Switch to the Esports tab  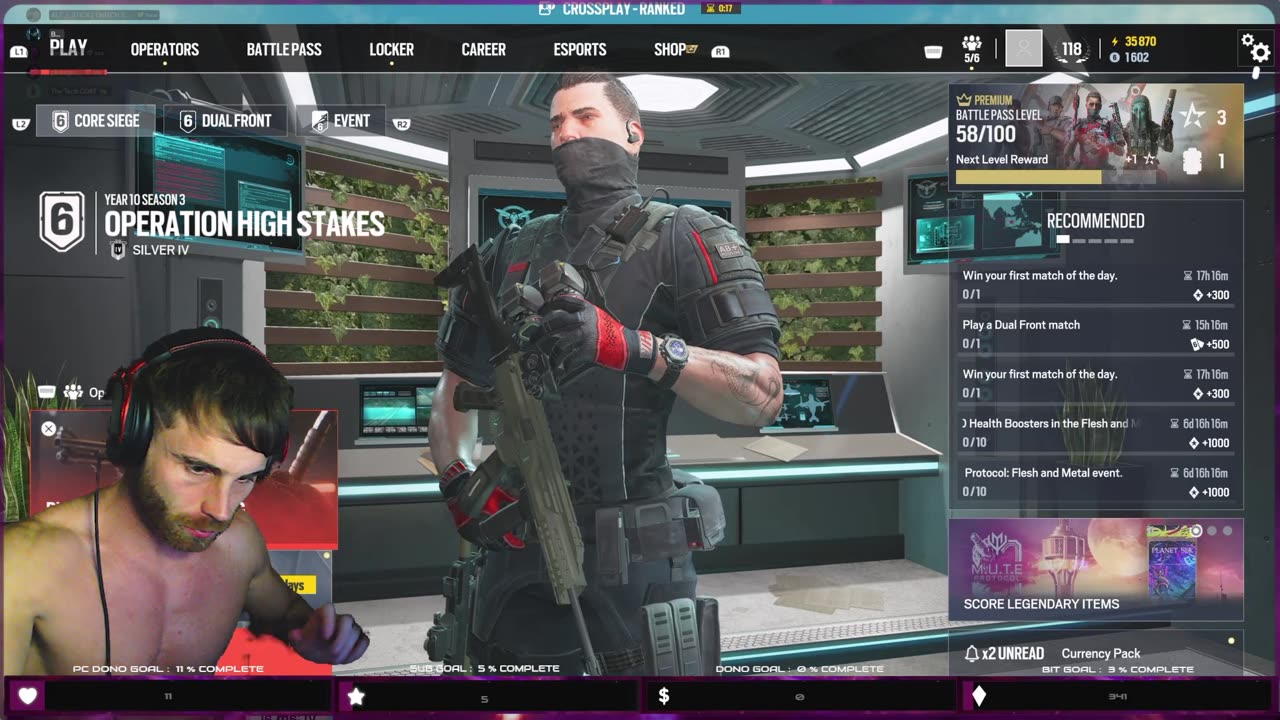580,49
